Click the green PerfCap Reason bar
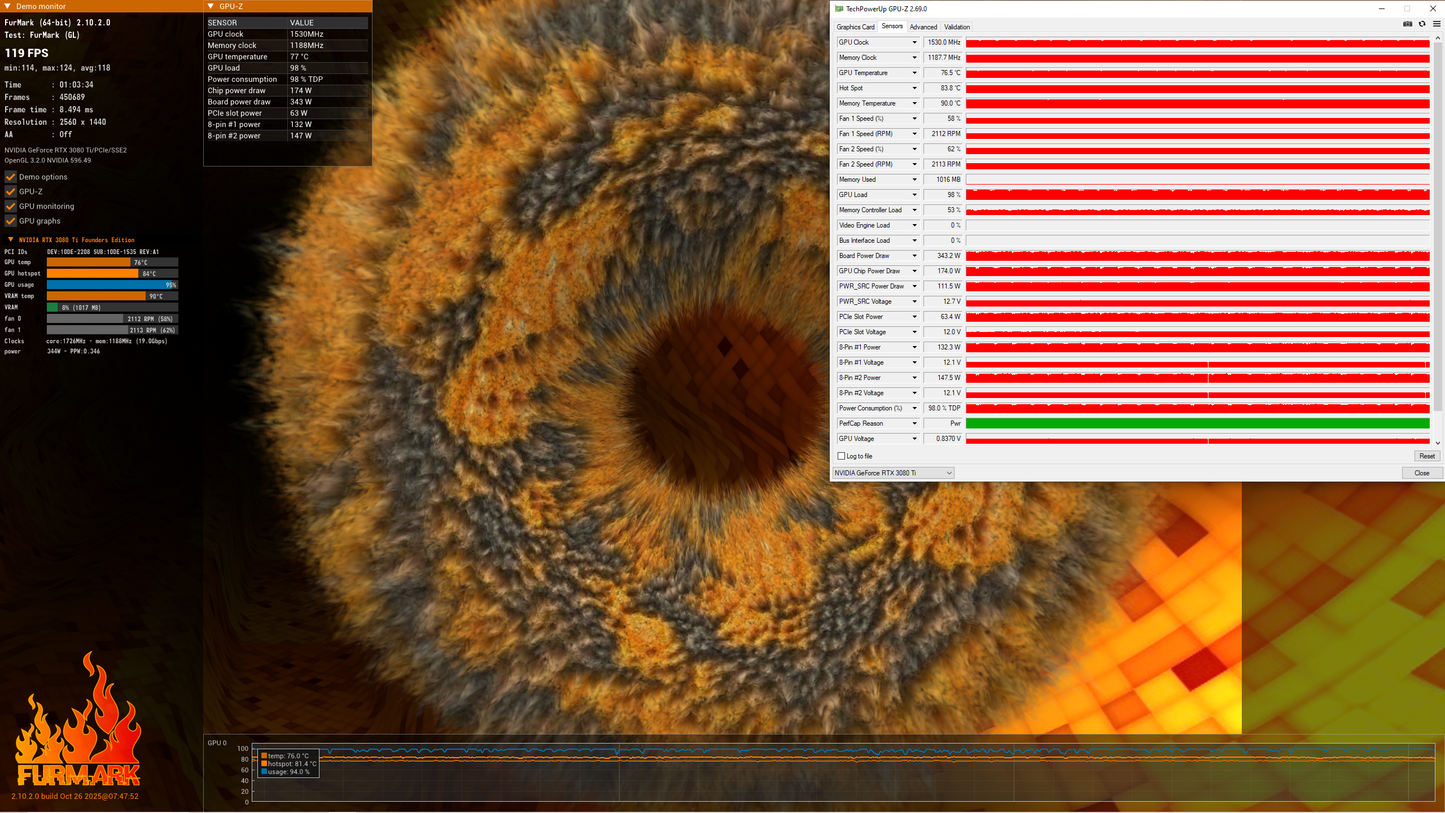The image size is (1445, 813). click(1198, 423)
